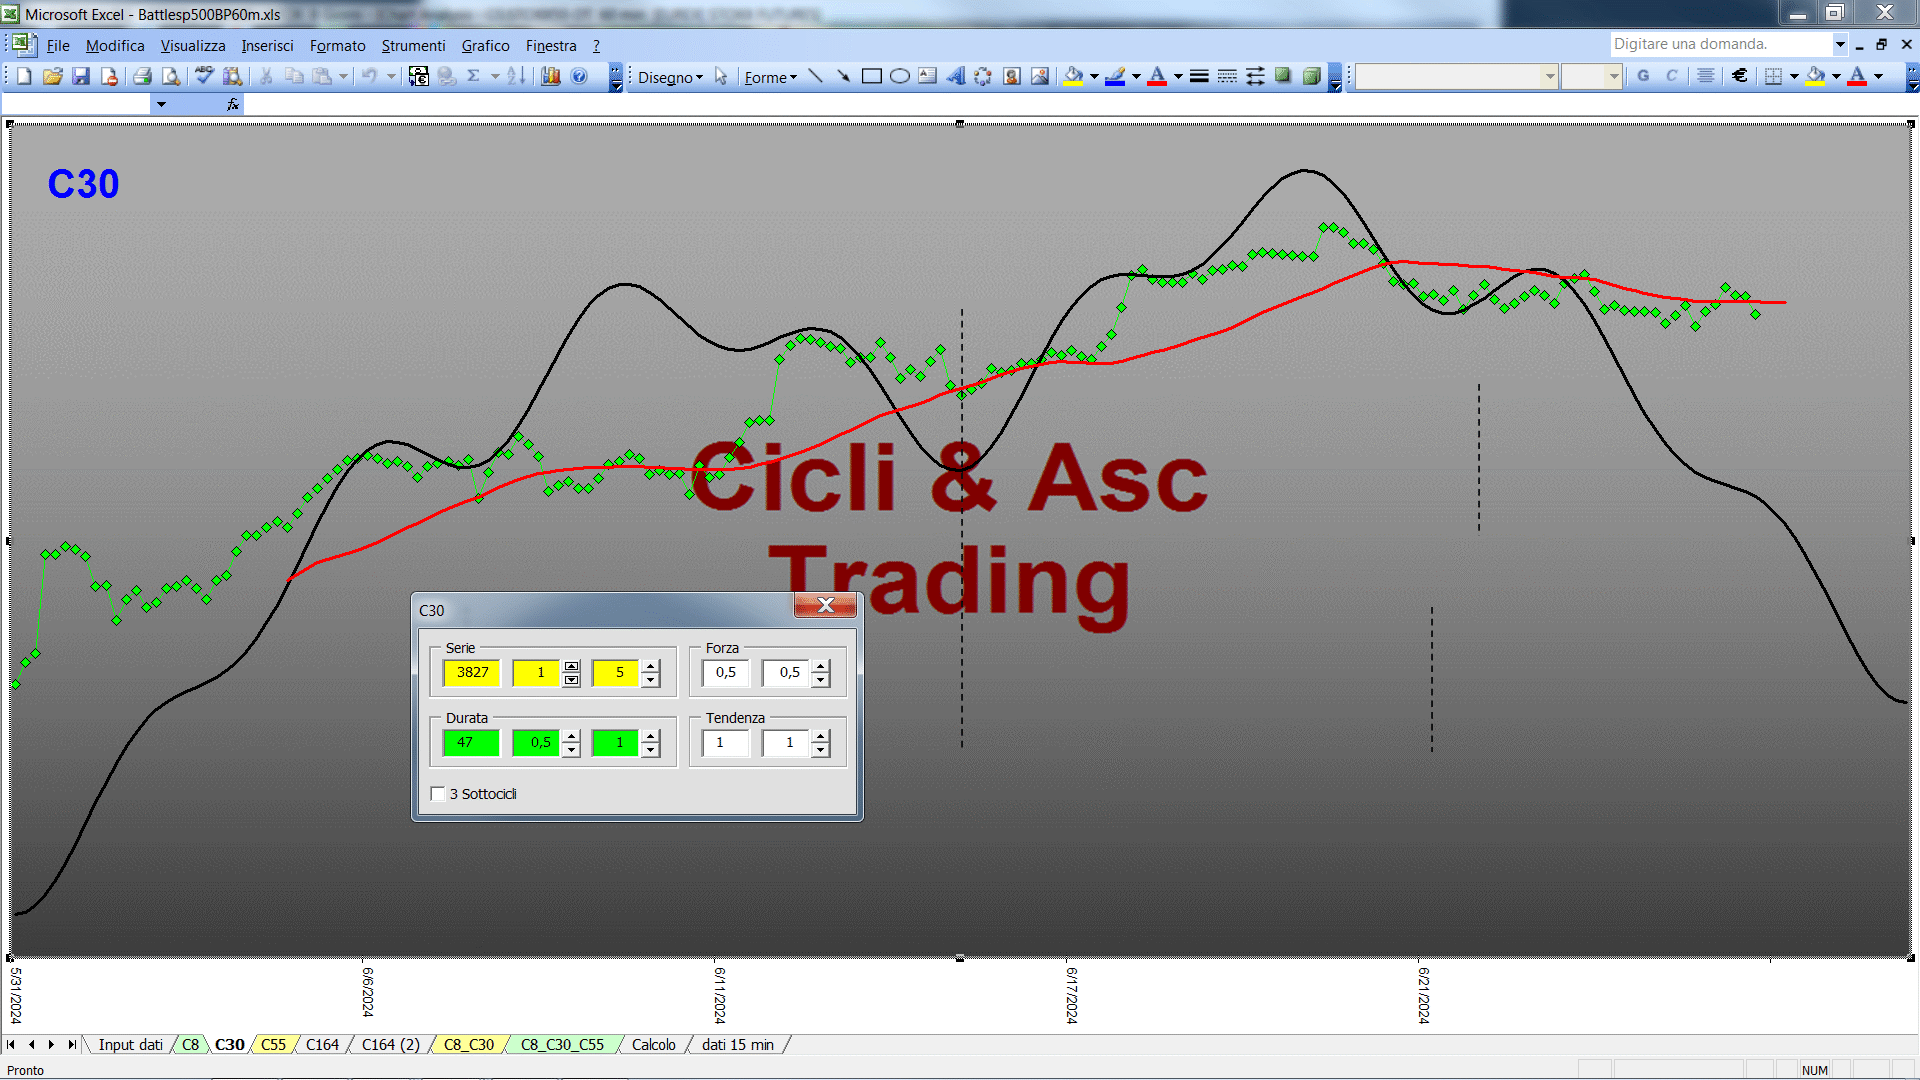Image resolution: width=1920 pixels, height=1080 pixels.
Task: Open Print Preview from the toolbar
Action: pos(171,76)
